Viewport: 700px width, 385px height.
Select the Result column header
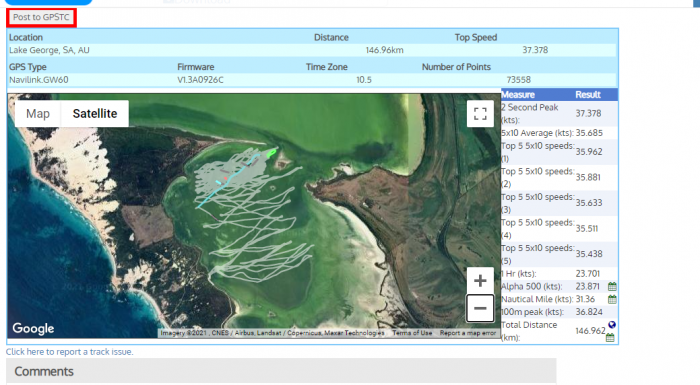pyautogui.click(x=588, y=95)
